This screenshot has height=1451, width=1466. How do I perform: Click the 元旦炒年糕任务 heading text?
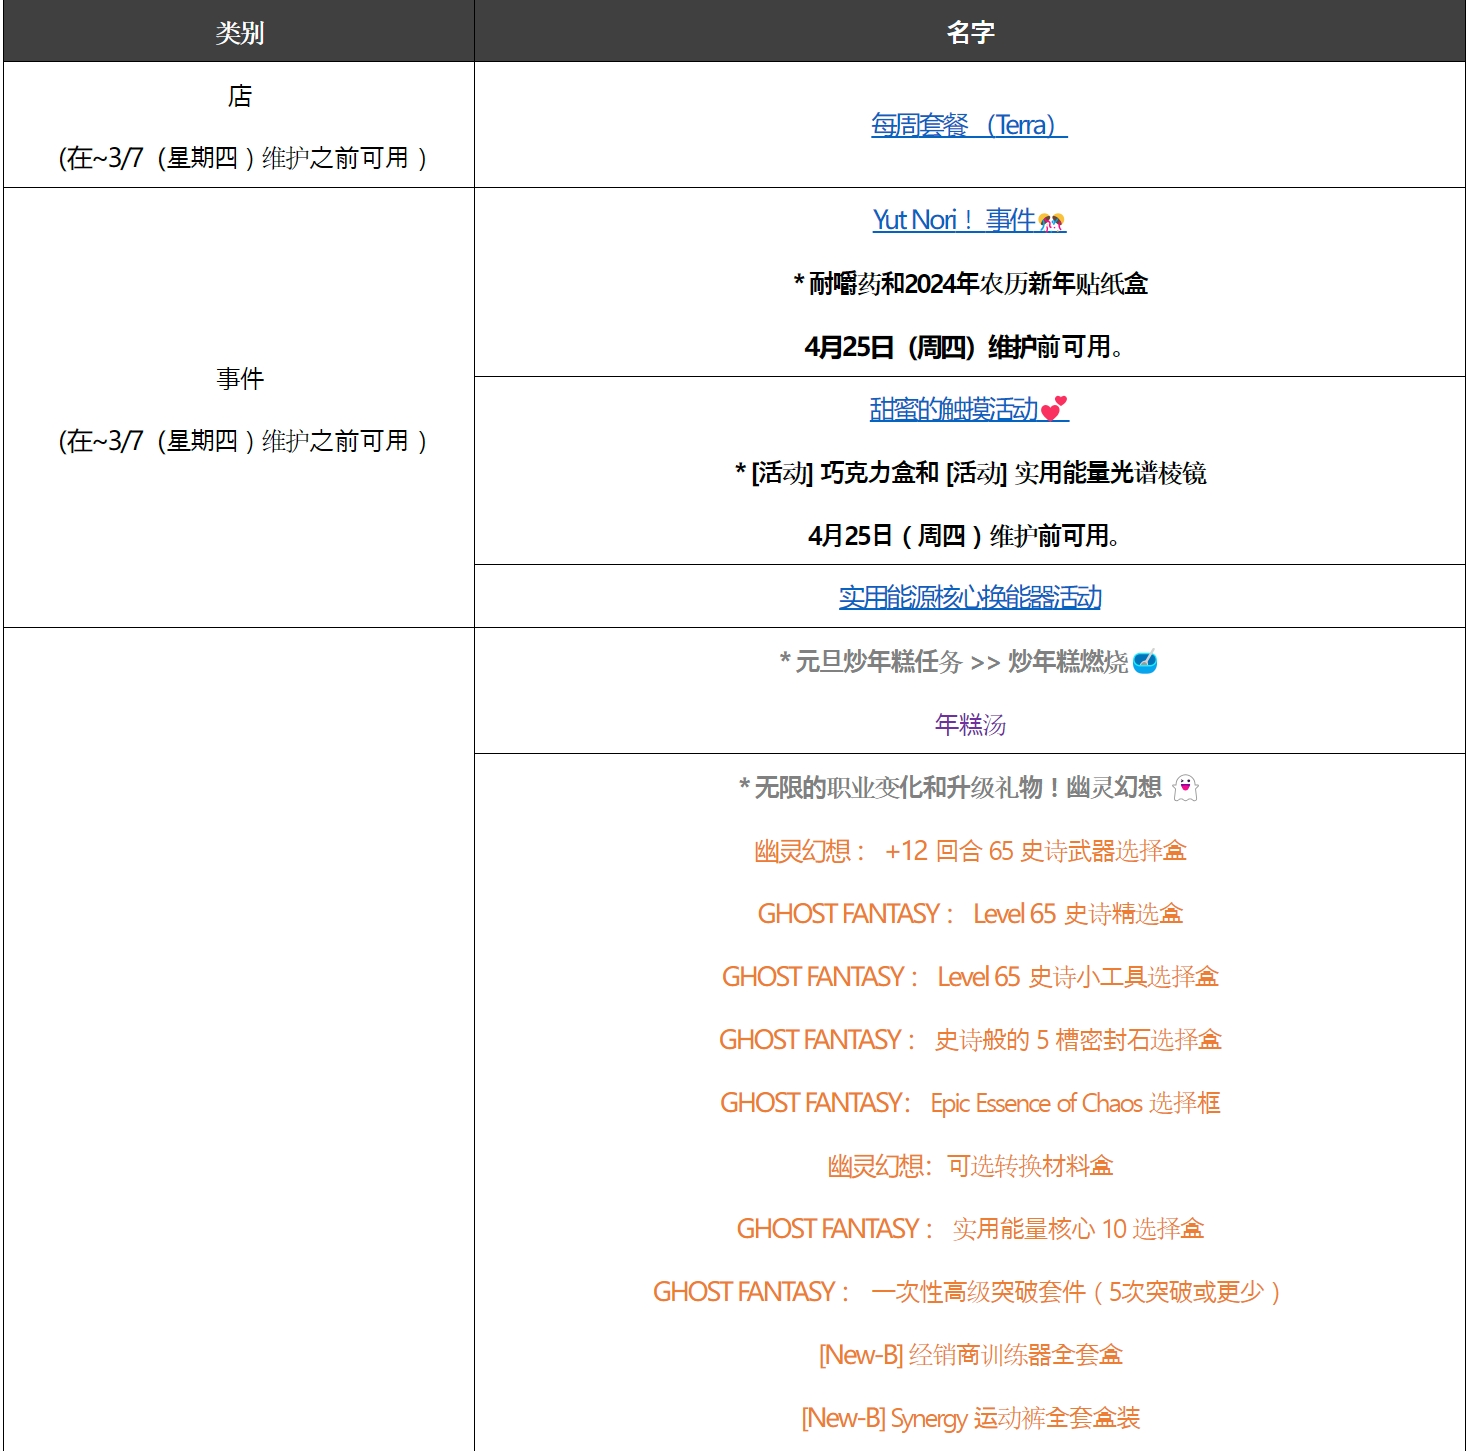point(870,662)
